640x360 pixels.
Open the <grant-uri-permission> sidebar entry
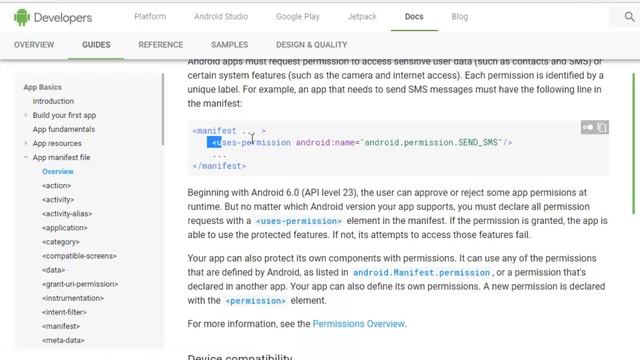click(x=80, y=284)
